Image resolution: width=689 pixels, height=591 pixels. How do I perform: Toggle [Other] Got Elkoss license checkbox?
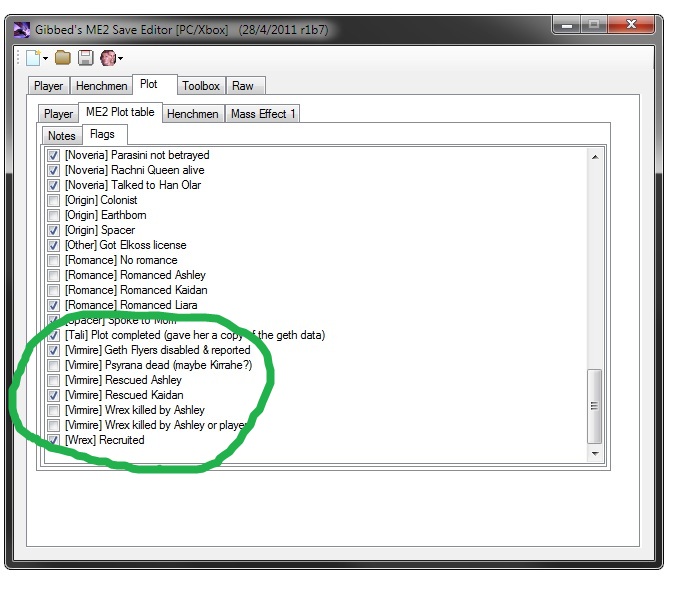pyautogui.click(x=54, y=245)
